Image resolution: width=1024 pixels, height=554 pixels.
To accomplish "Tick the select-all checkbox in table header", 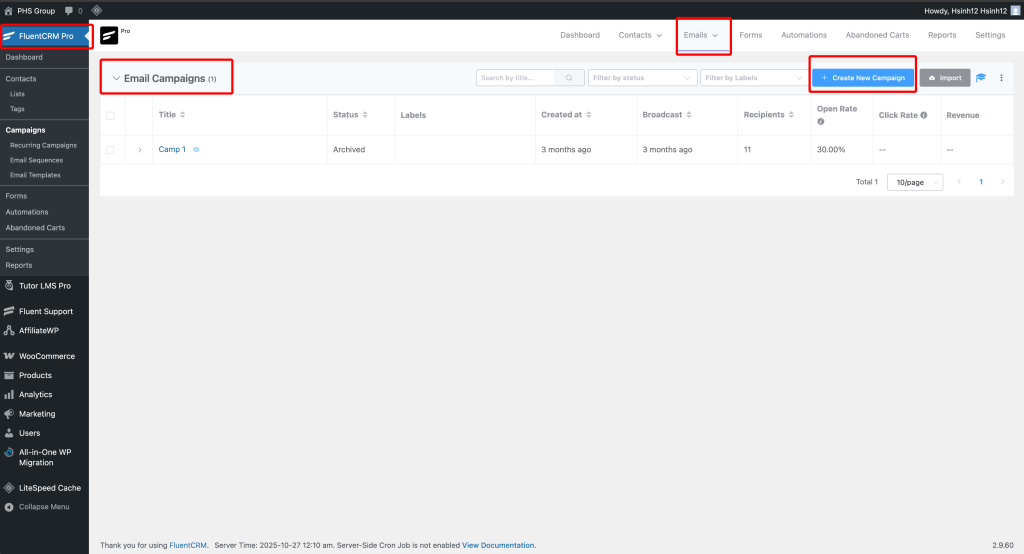I will (x=110, y=115).
